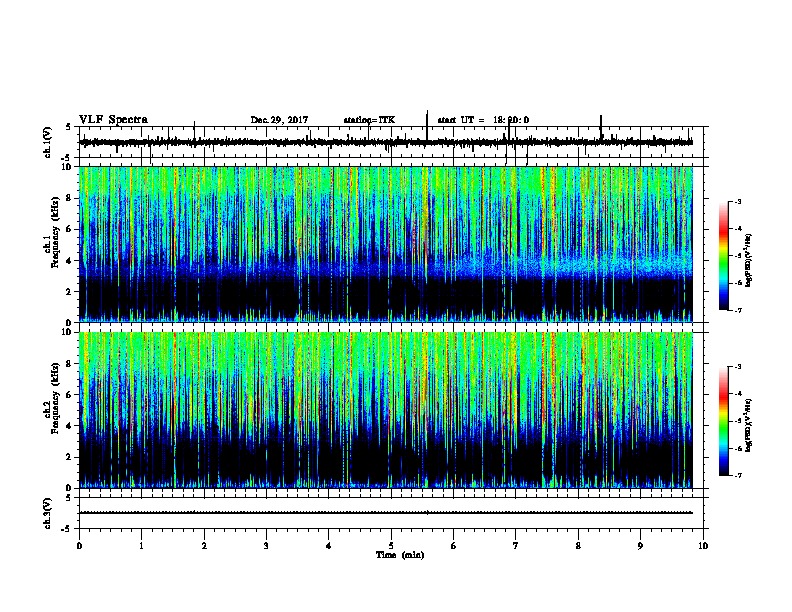Click time axis tick label '5'
792x612 pixels.
[391, 546]
